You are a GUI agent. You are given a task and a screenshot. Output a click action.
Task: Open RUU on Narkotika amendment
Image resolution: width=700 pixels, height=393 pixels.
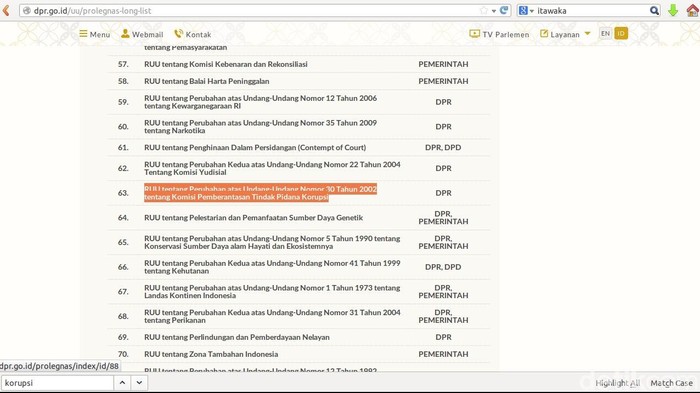pyautogui.click(x=261, y=126)
